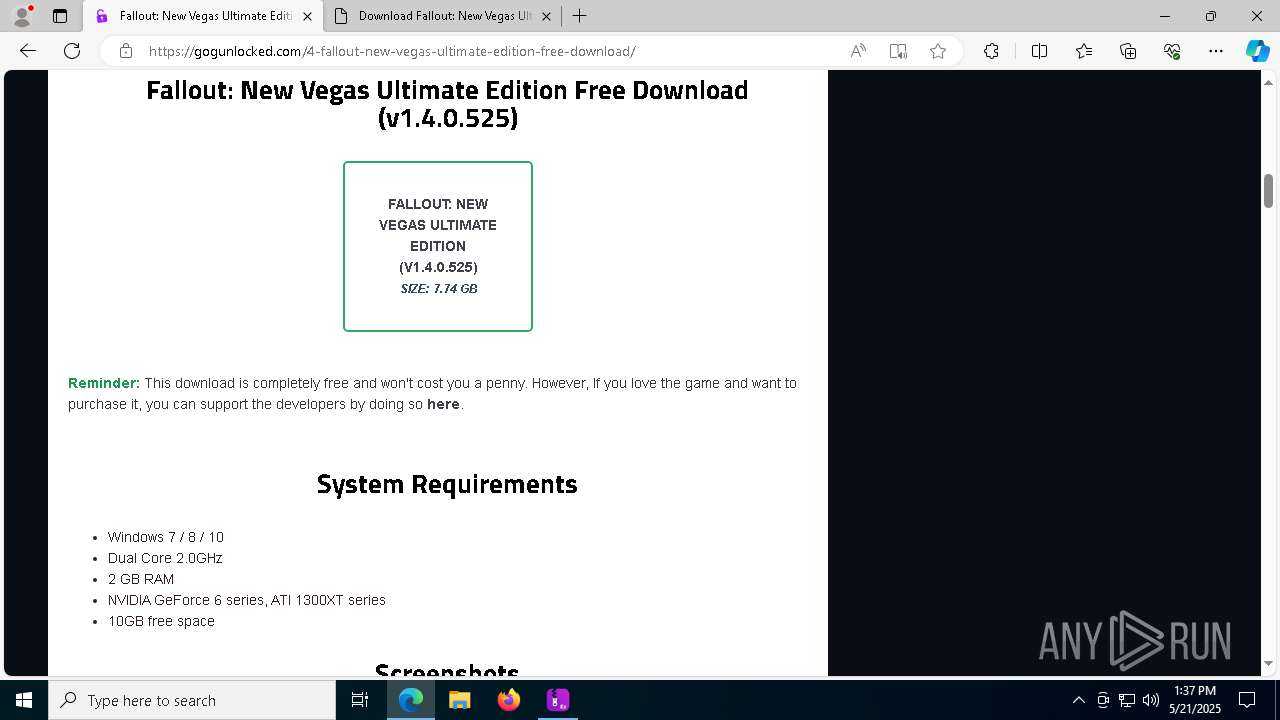Open the browser profile icon

[21, 16]
